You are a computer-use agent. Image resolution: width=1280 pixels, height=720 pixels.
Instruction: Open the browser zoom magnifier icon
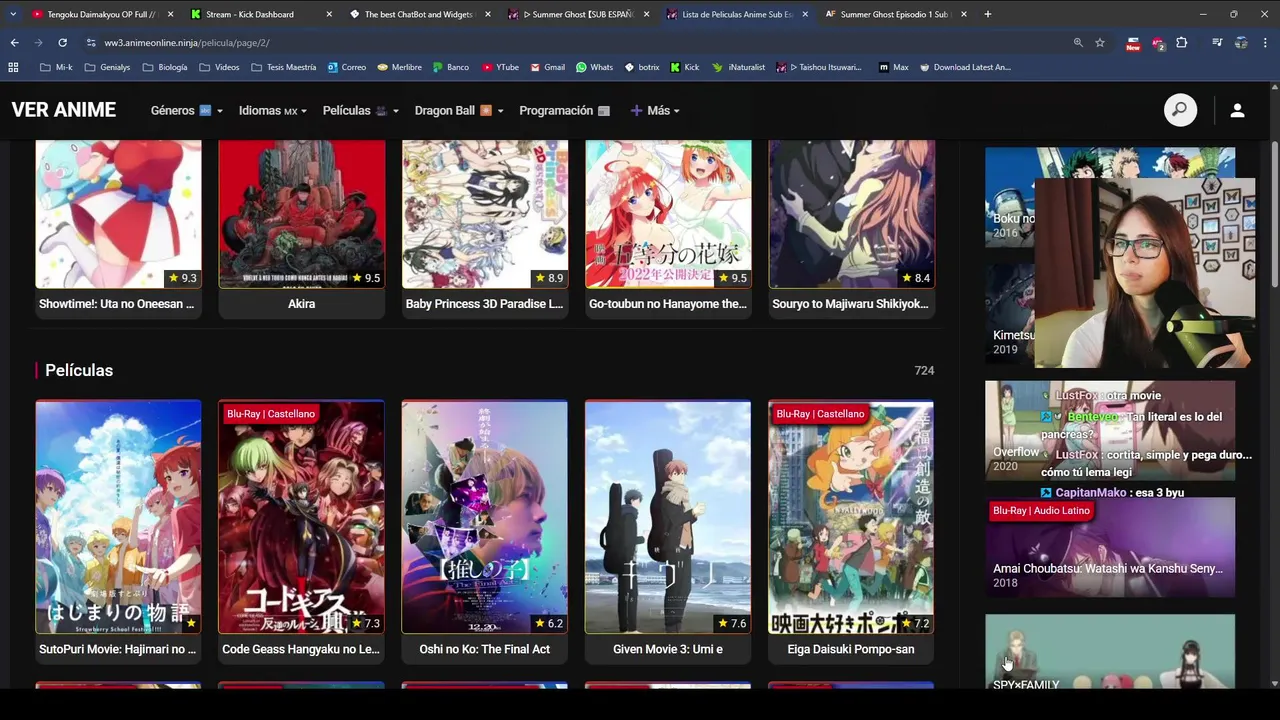[x=1078, y=43]
